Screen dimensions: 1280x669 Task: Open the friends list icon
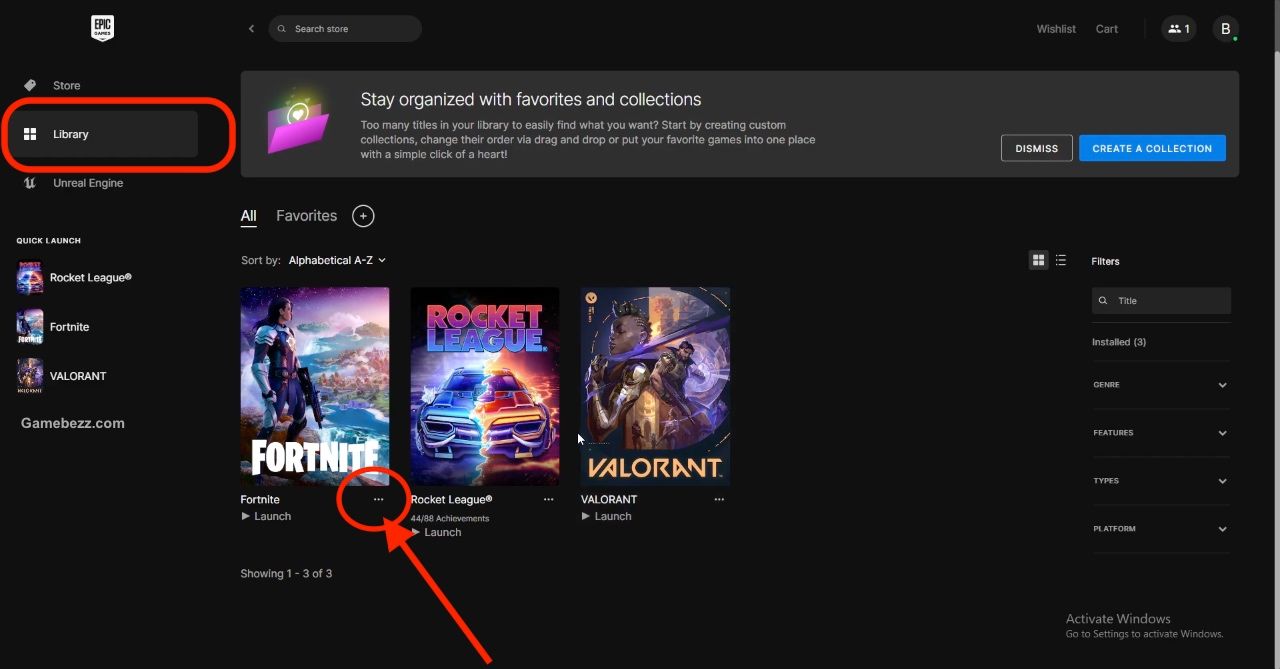click(x=1177, y=29)
